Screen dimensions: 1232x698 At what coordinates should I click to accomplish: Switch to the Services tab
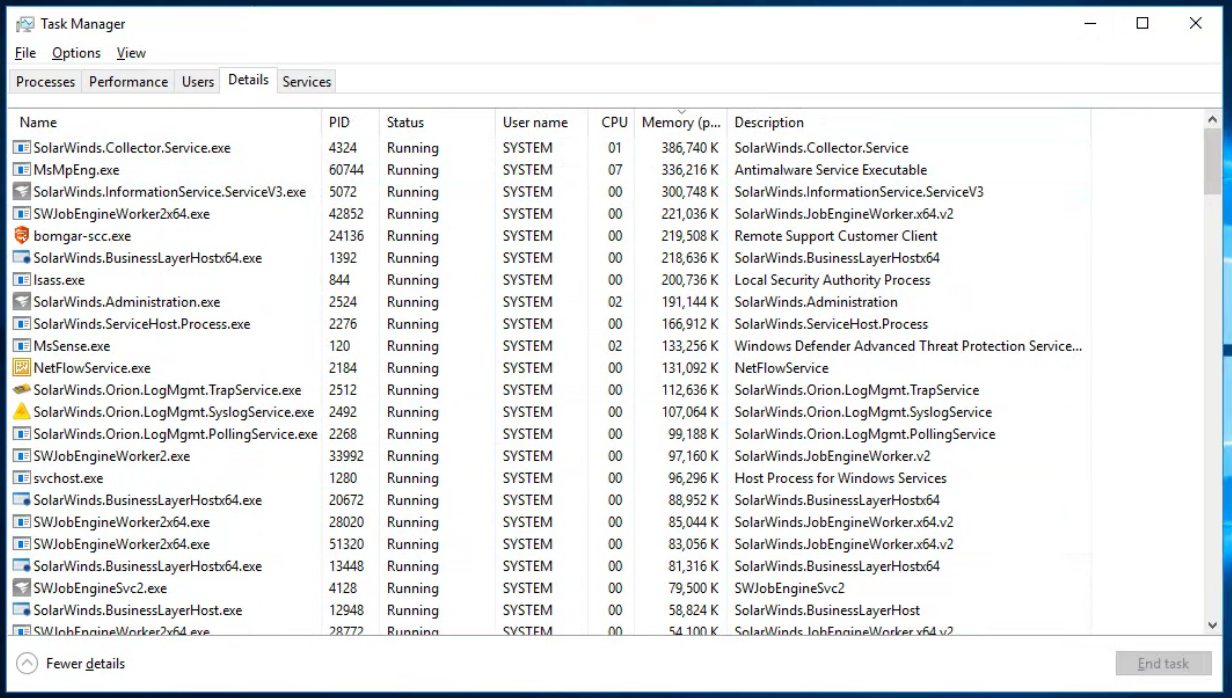click(307, 82)
